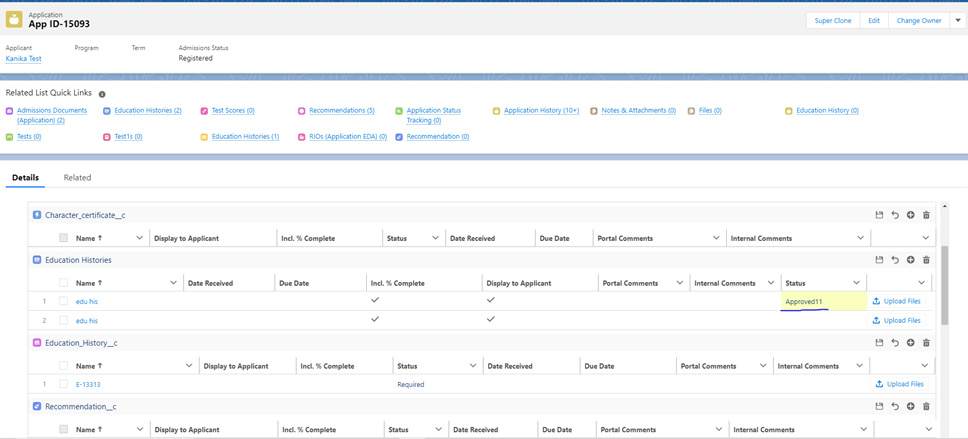Image resolution: width=968 pixels, height=439 pixels.
Task: Expand Status column menu in Education Histories
Action: click(x=856, y=283)
